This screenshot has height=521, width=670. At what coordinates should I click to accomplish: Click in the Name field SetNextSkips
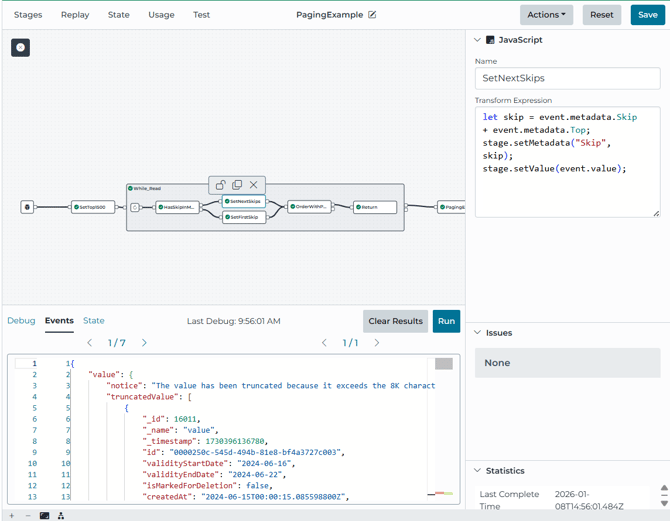[x=567, y=78]
